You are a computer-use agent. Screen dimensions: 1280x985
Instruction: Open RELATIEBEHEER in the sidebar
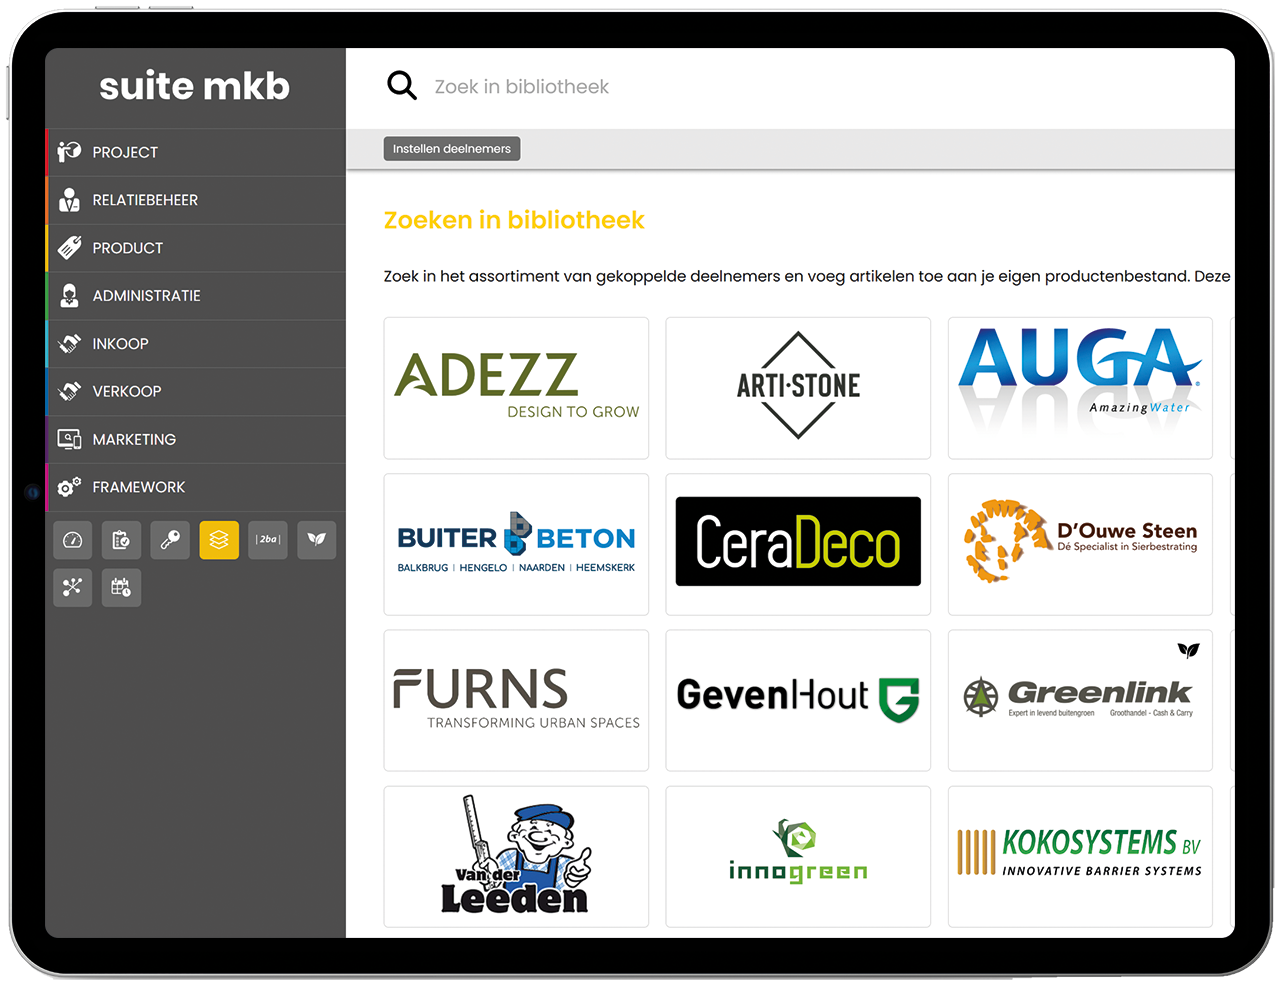[x=145, y=200]
